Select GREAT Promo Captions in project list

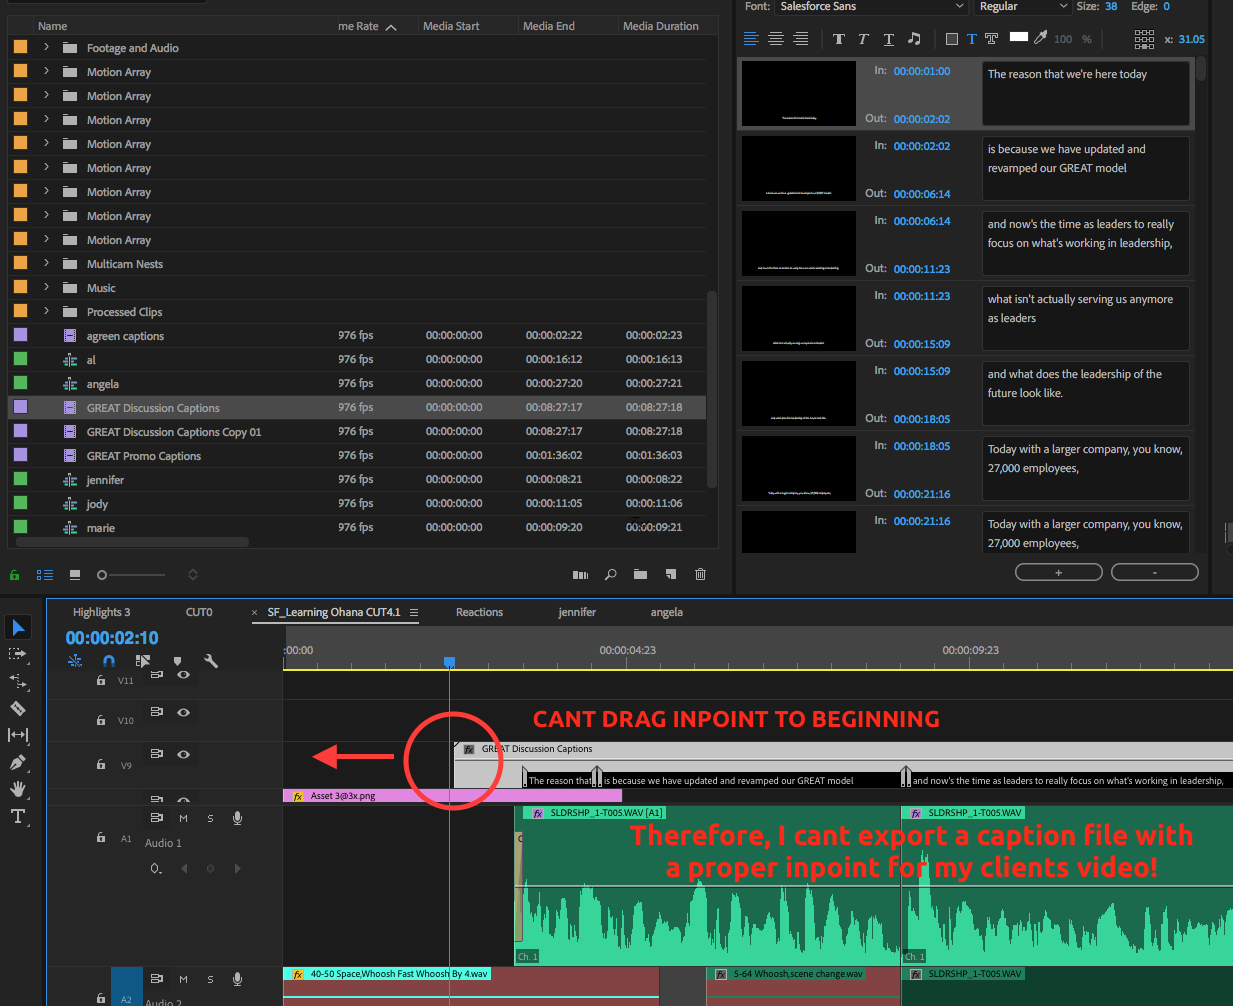144,456
